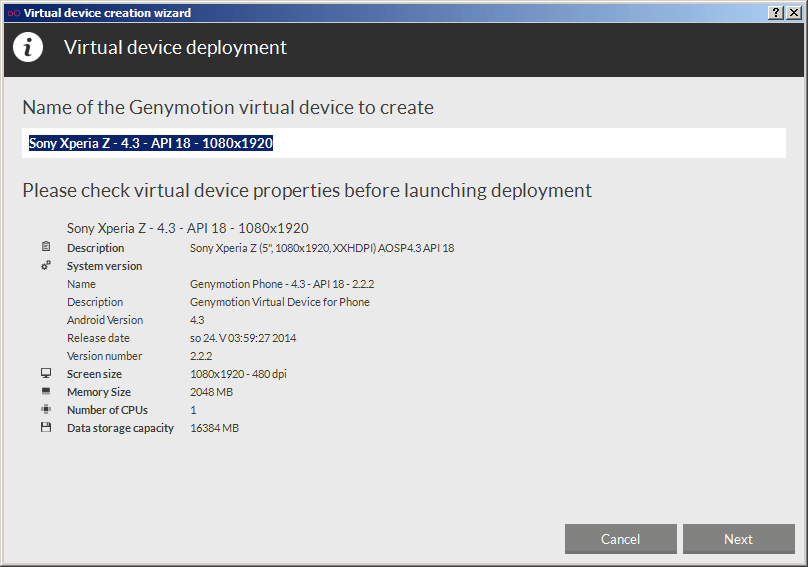Image resolution: width=808 pixels, height=567 pixels.
Task: Click the info icon in header
Action: [28, 47]
